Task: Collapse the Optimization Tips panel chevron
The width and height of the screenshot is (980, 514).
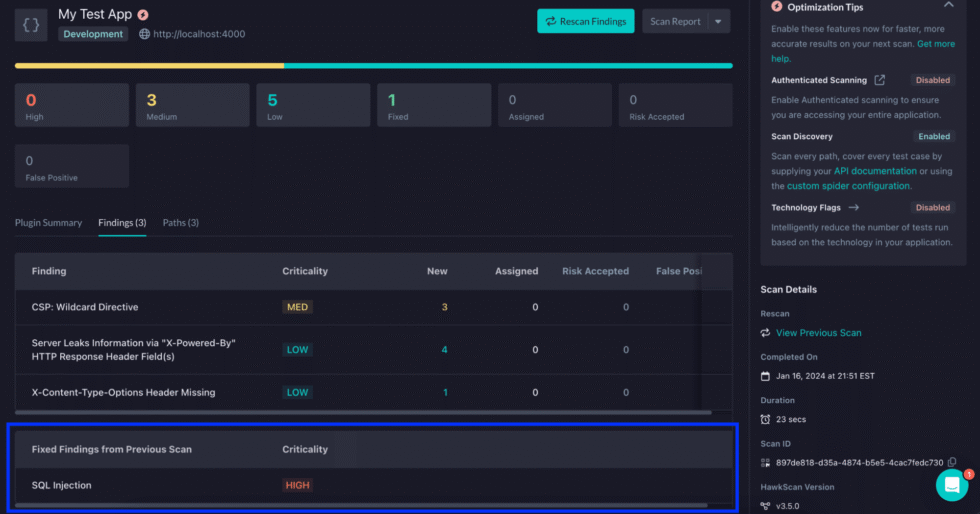Action: coord(949,5)
